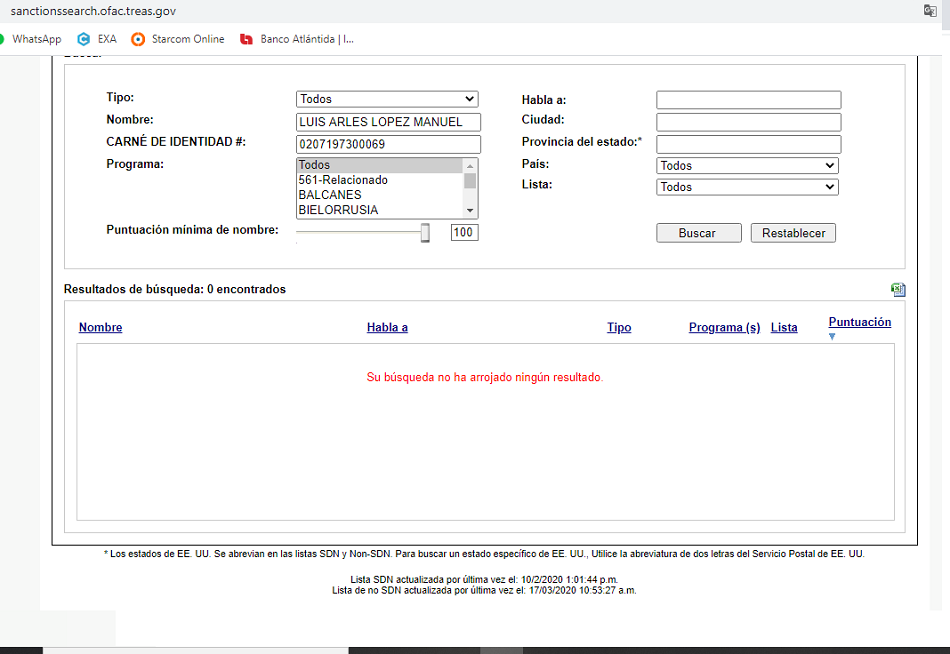Viewport: 950px width, 654px height.
Task: Expand the Lista dropdown
Action: (x=747, y=187)
